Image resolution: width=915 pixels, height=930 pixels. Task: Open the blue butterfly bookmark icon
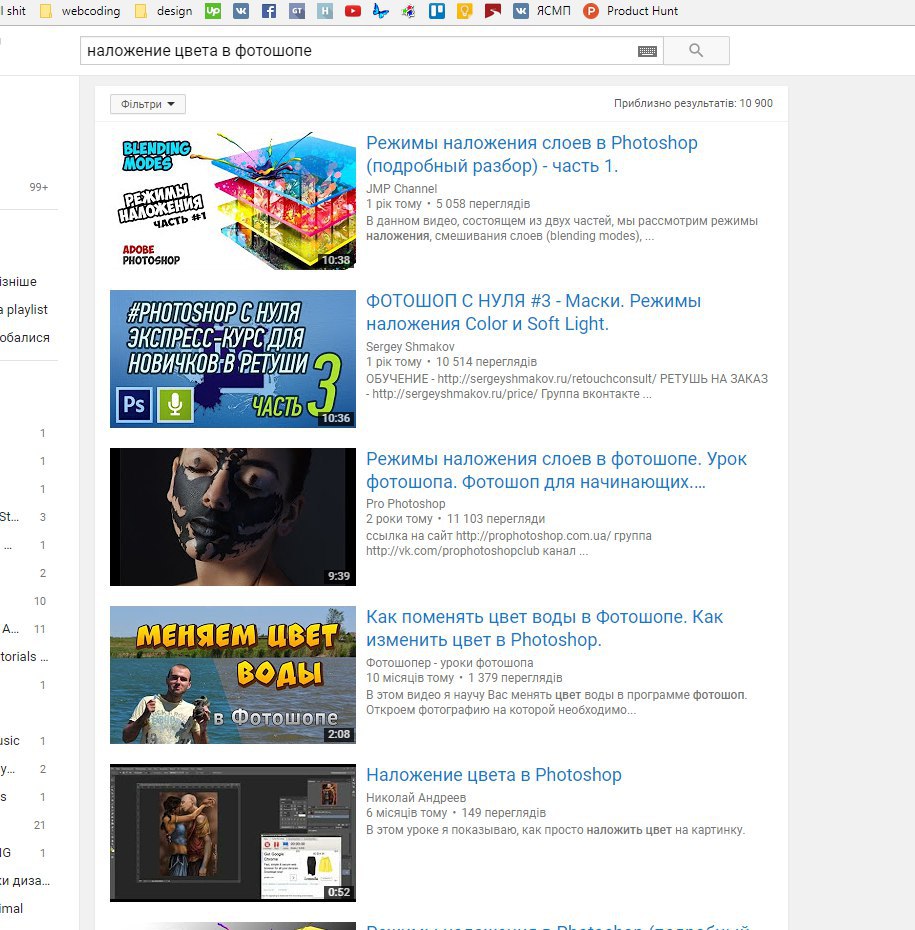point(381,11)
